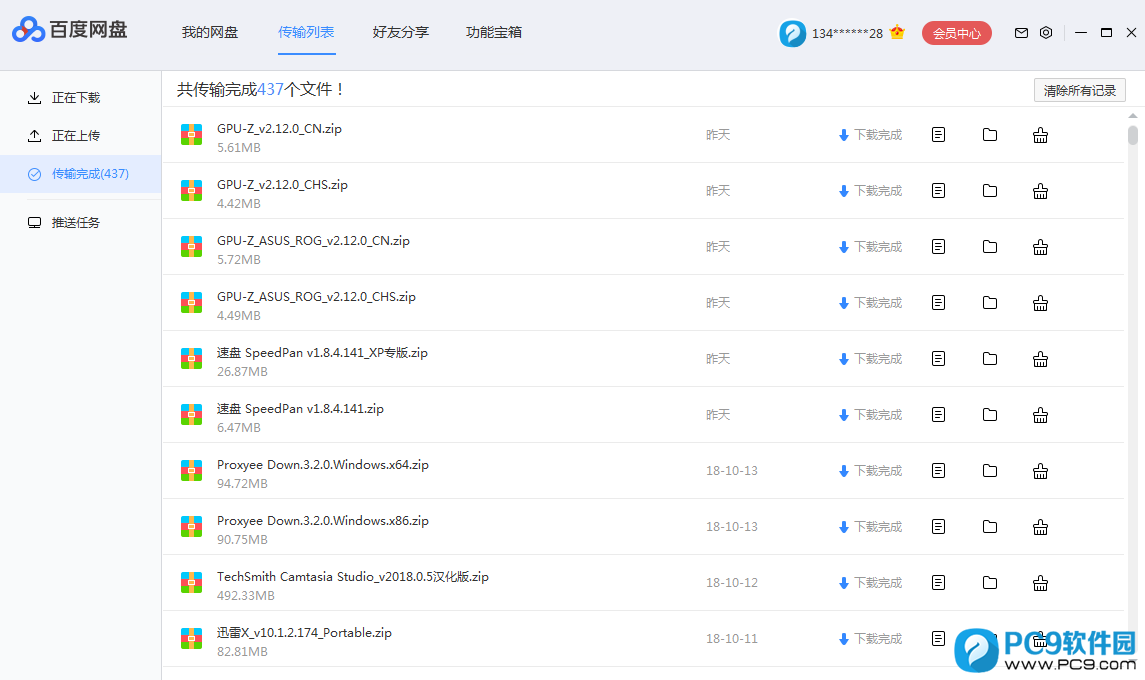Open file details for TechSmith Camtasia Studio zip
Screen dimensions: 1145x680
938,583
